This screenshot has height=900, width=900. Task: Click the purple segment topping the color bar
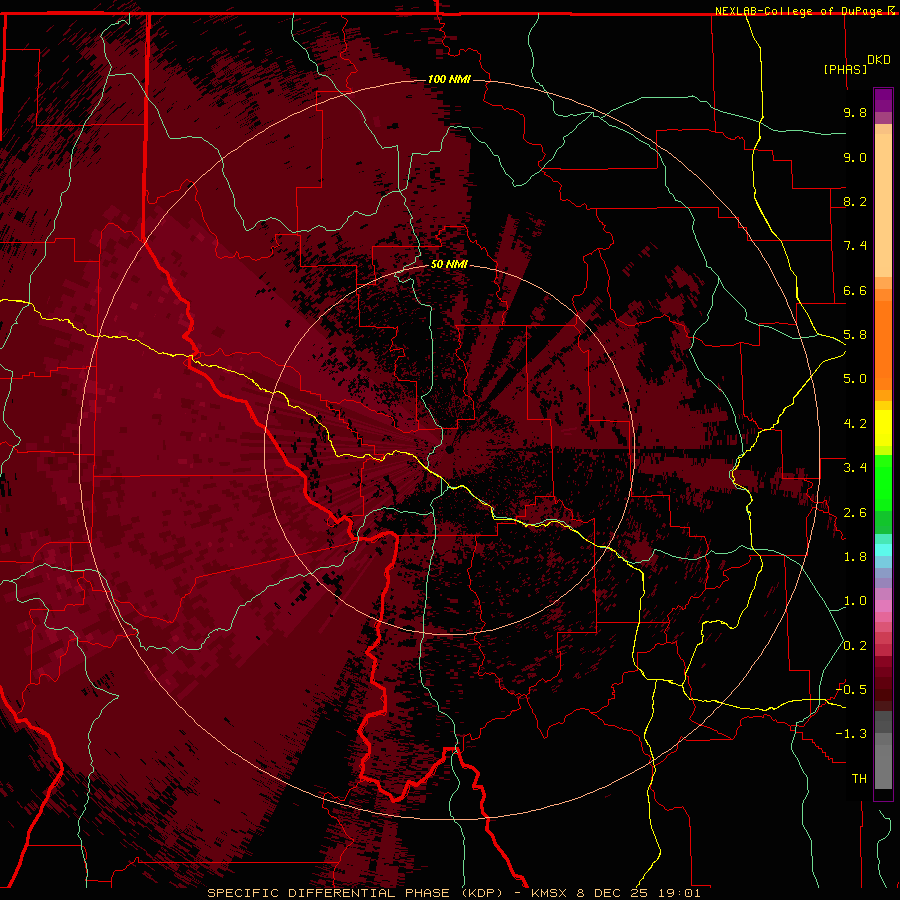[x=883, y=101]
